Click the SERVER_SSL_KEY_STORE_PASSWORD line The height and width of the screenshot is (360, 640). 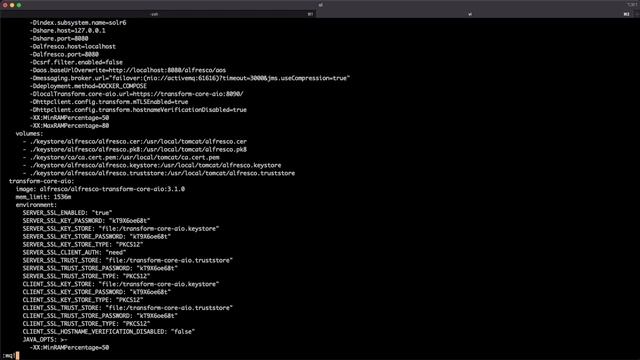click(x=97, y=236)
